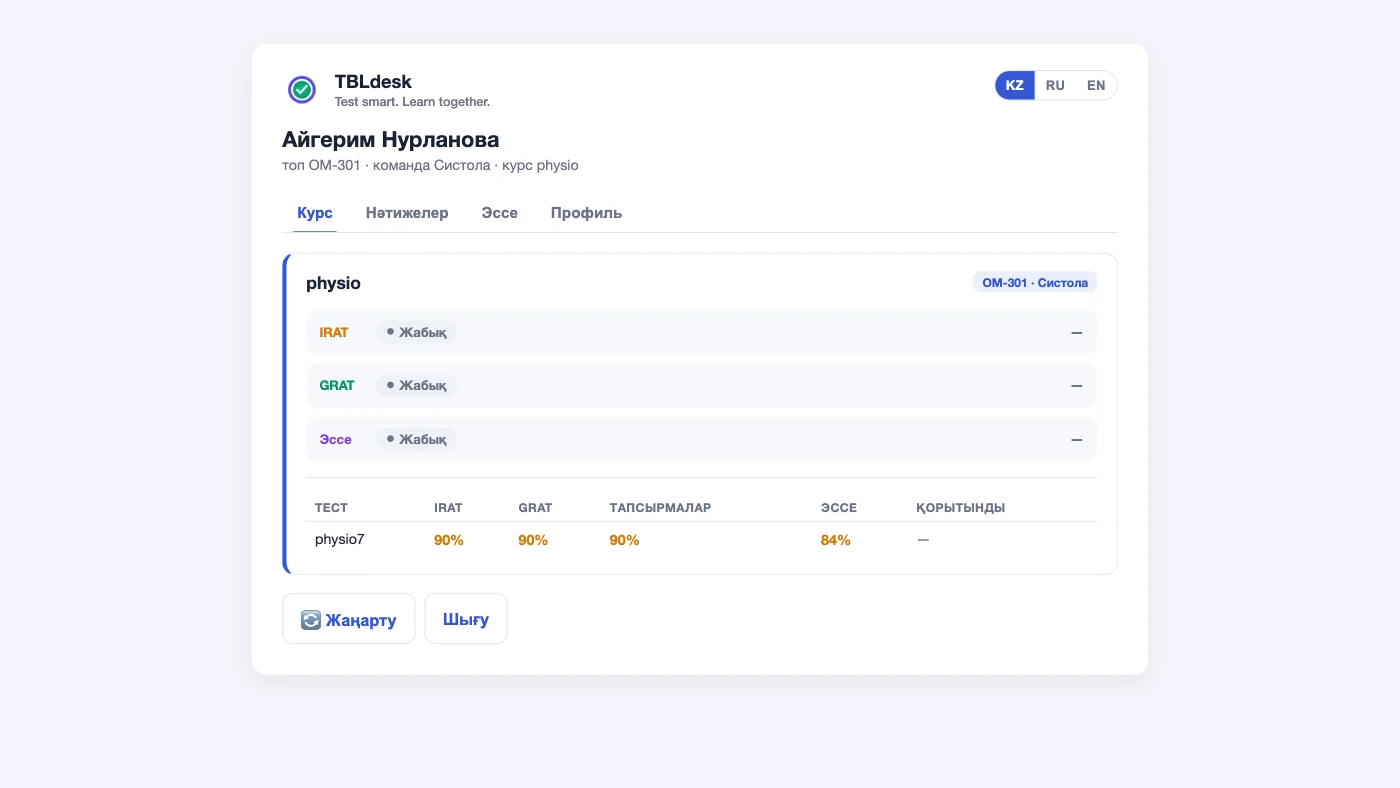Click the group and team subtitle line
This screenshot has width=1400, height=788.
pyautogui.click(x=430, y=165)
